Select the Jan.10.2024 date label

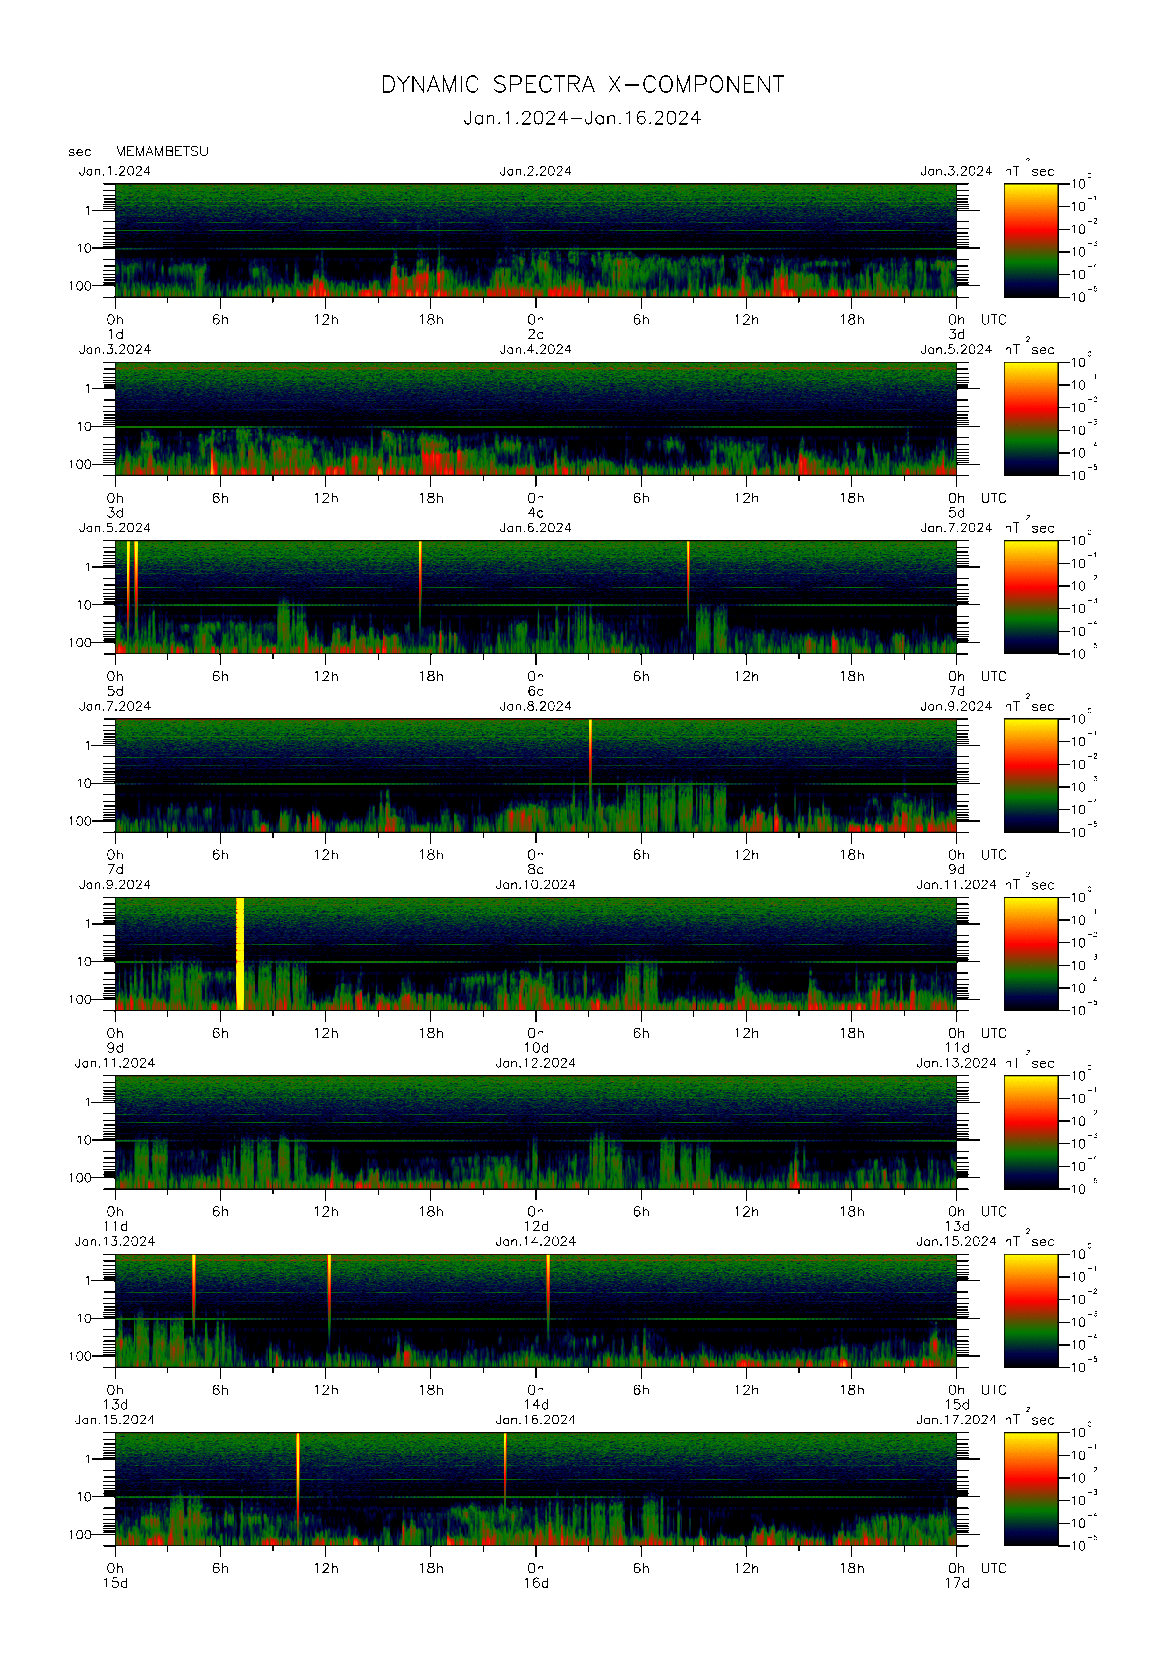click(x=536, y=884)
